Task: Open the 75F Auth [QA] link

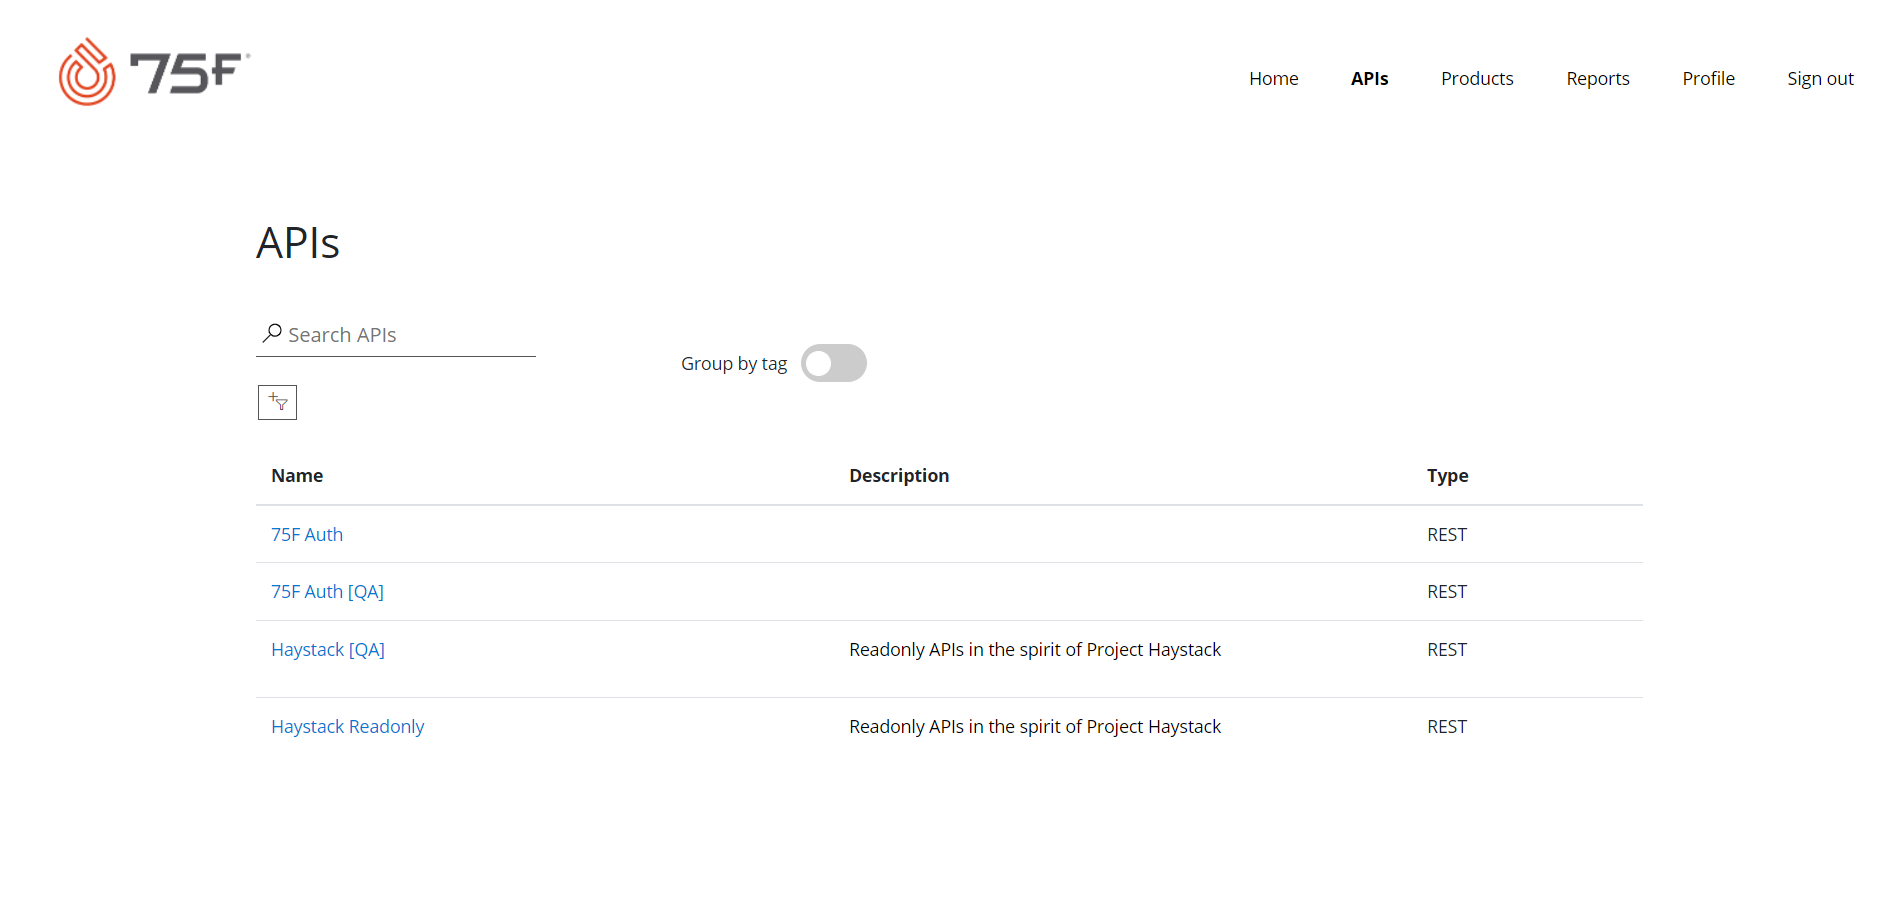Action: tap(327, 591)
